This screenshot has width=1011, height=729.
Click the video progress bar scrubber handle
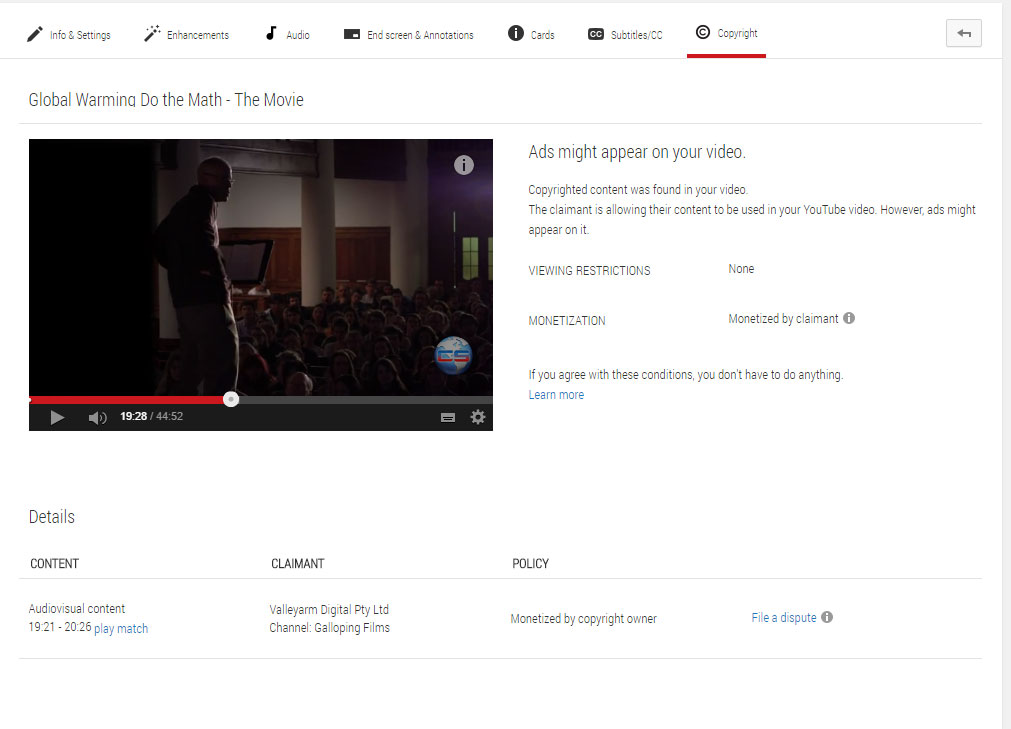(x=231, y=399)
